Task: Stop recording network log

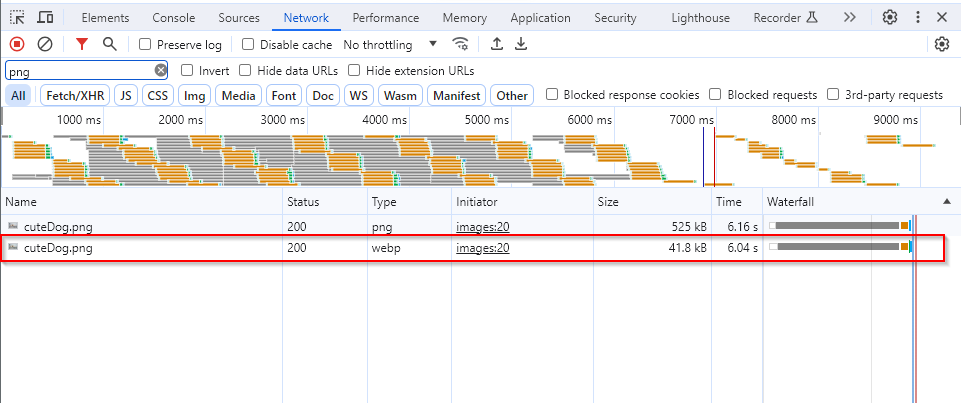Action: point(16,44)
